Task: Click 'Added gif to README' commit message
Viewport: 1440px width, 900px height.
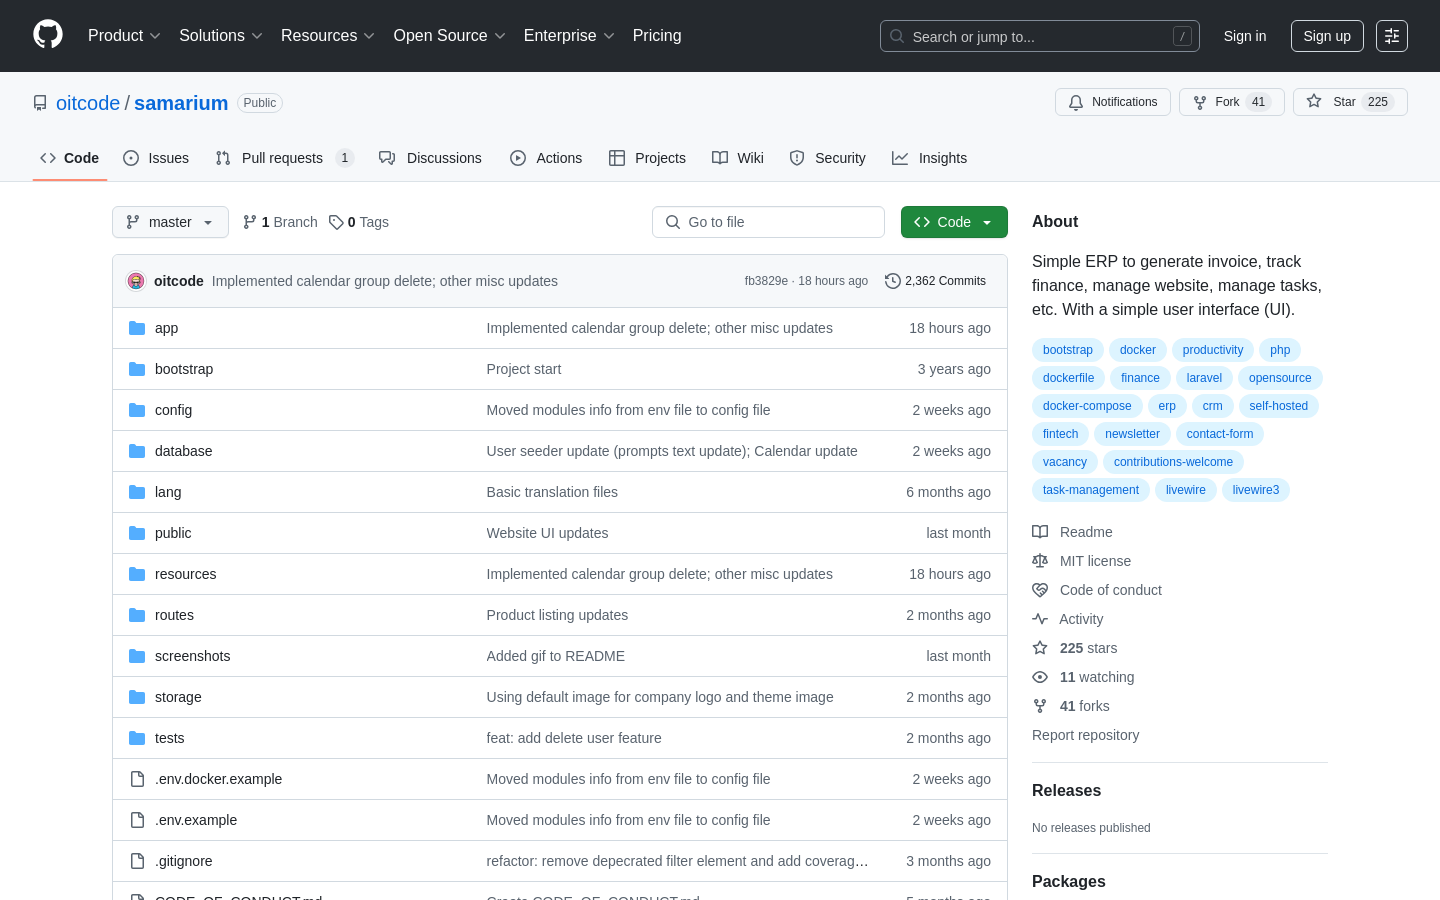Action: pyautogui.click(x=555, y=656)
